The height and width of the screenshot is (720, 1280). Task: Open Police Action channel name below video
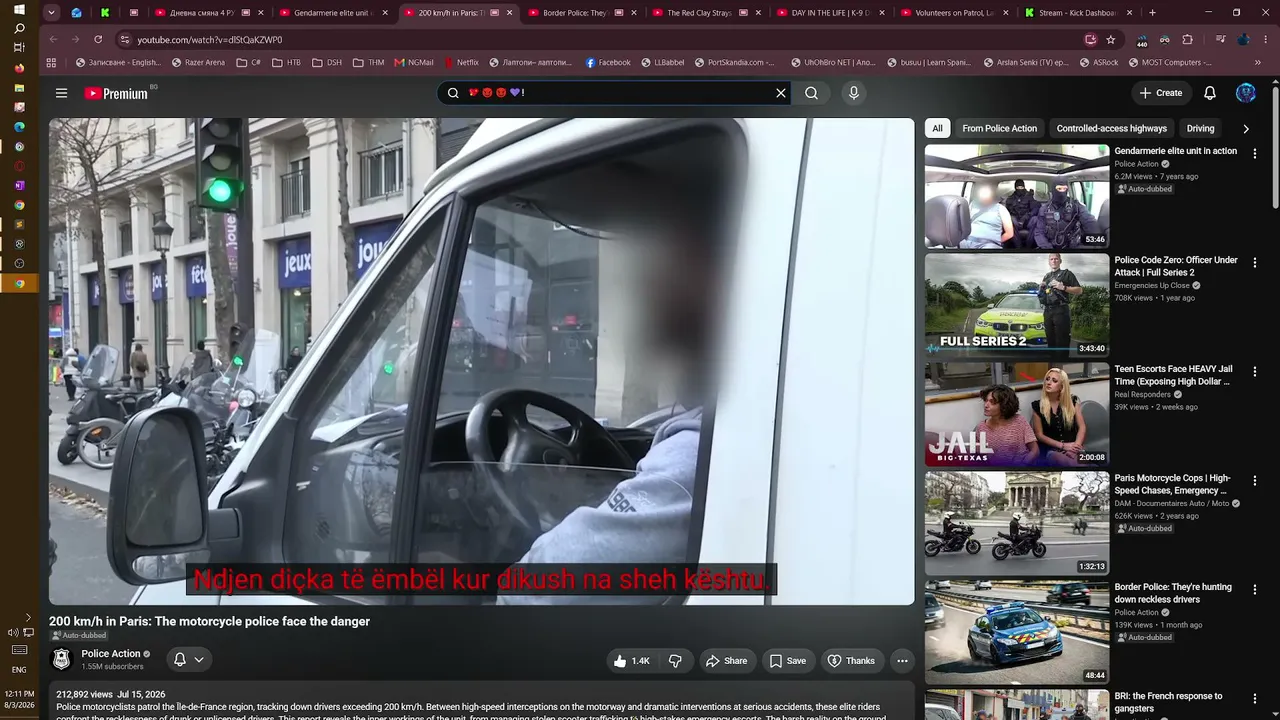pos(111,654)
